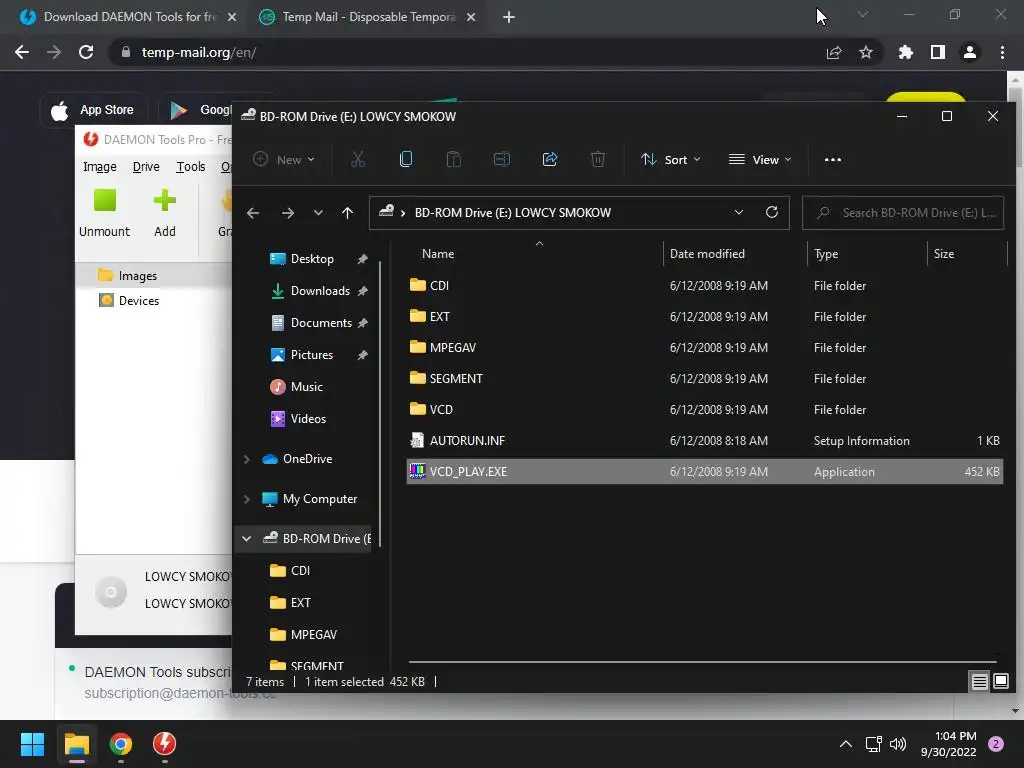The width and height of the screenshot is (1024, 768).
Task: Click the Share icon in Explorer toolbar
Action: coord(550,159)
